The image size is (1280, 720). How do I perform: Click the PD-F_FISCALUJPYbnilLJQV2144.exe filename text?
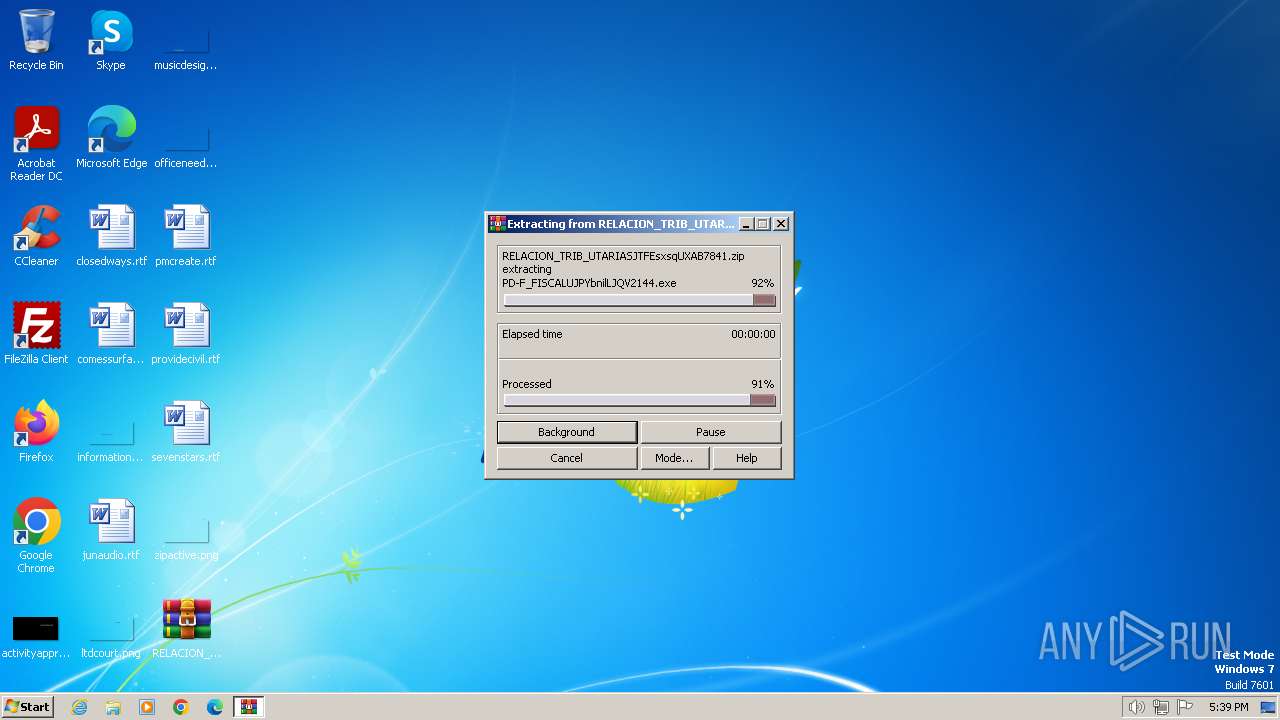click(589, 283)
